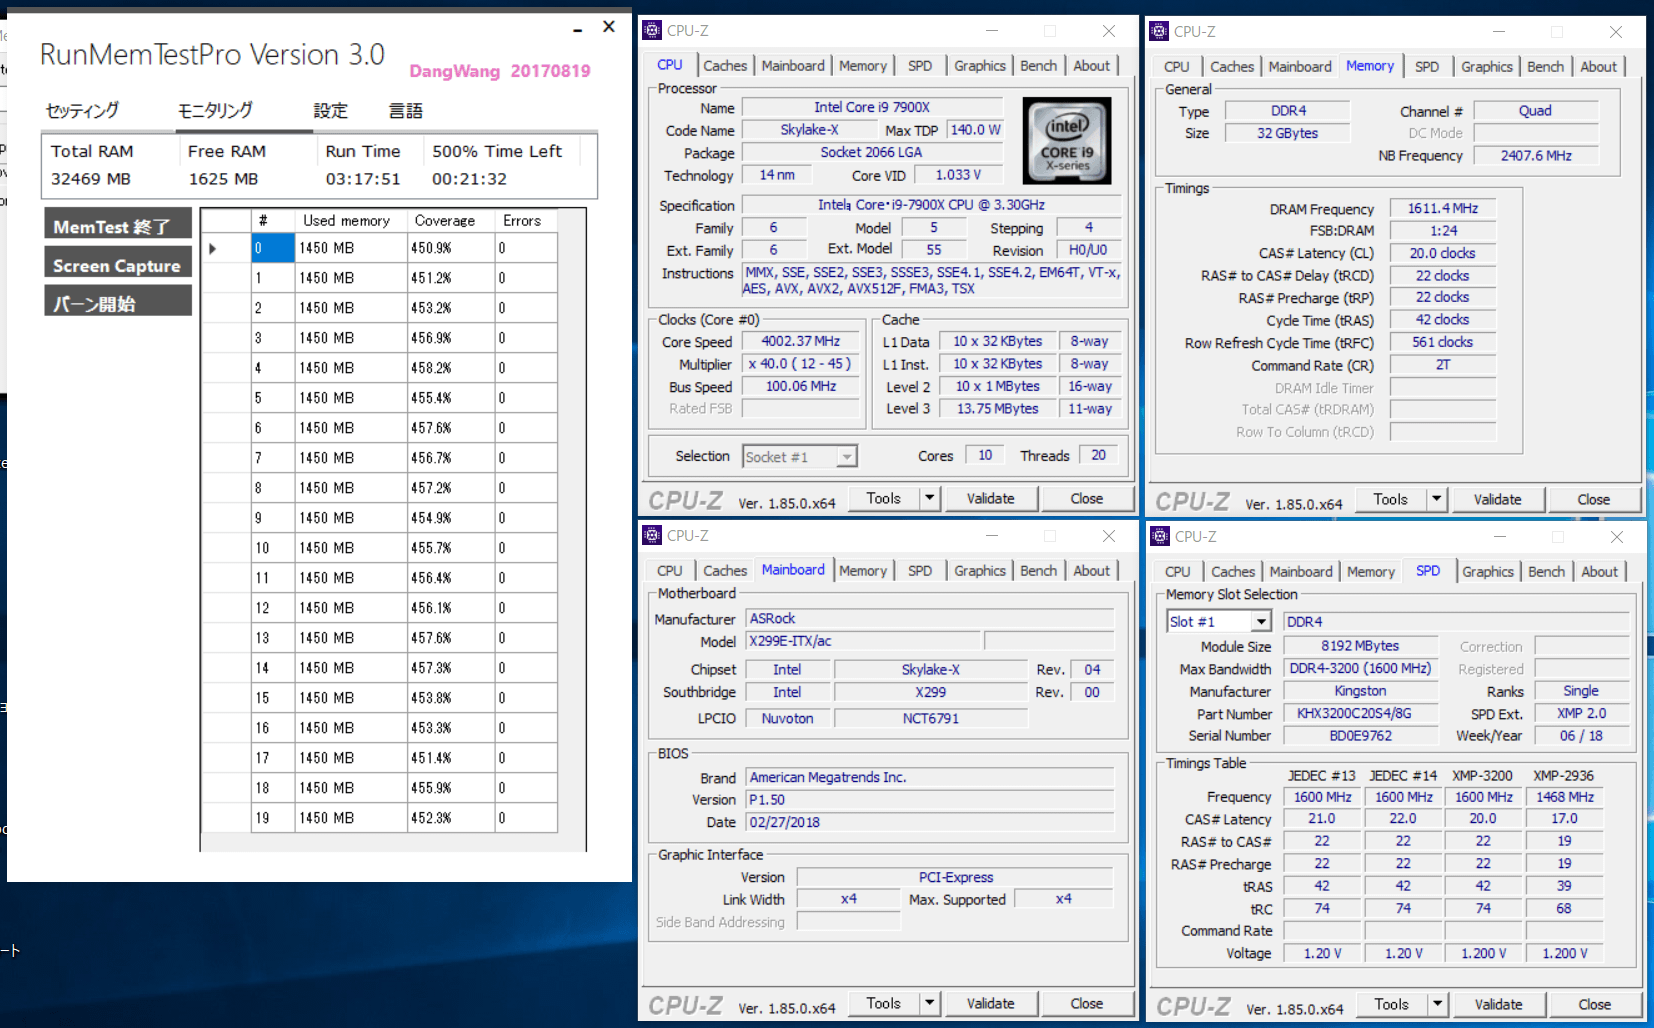Open the モニタリング tab in RunMemTestPro
Screen dimensions: 1654x1028
click(x=215, y=111)
